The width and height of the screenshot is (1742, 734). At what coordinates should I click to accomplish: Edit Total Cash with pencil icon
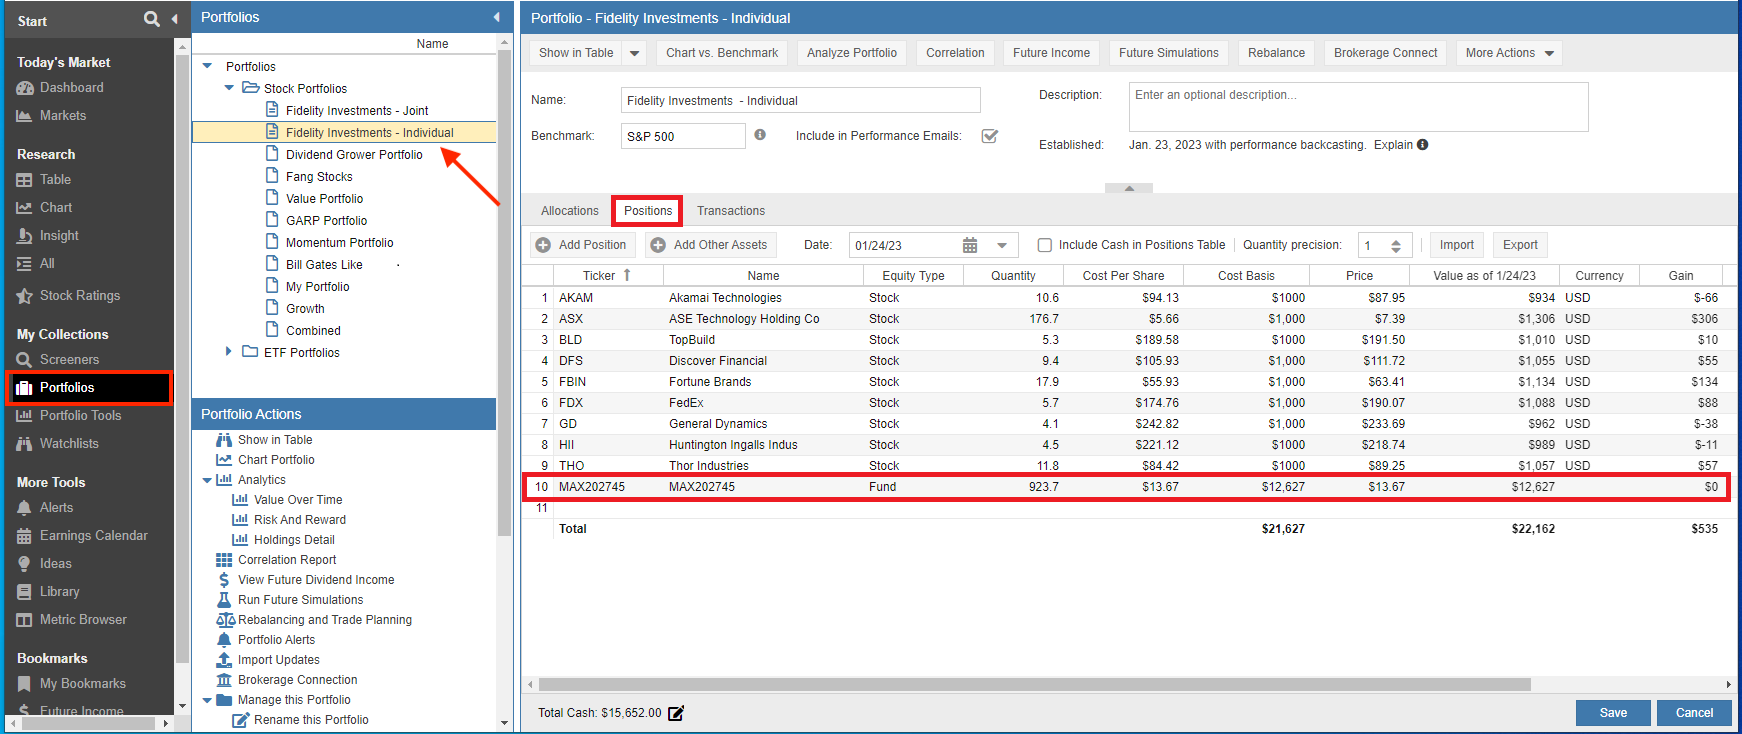pyautogui.click(x=676, y=713)
